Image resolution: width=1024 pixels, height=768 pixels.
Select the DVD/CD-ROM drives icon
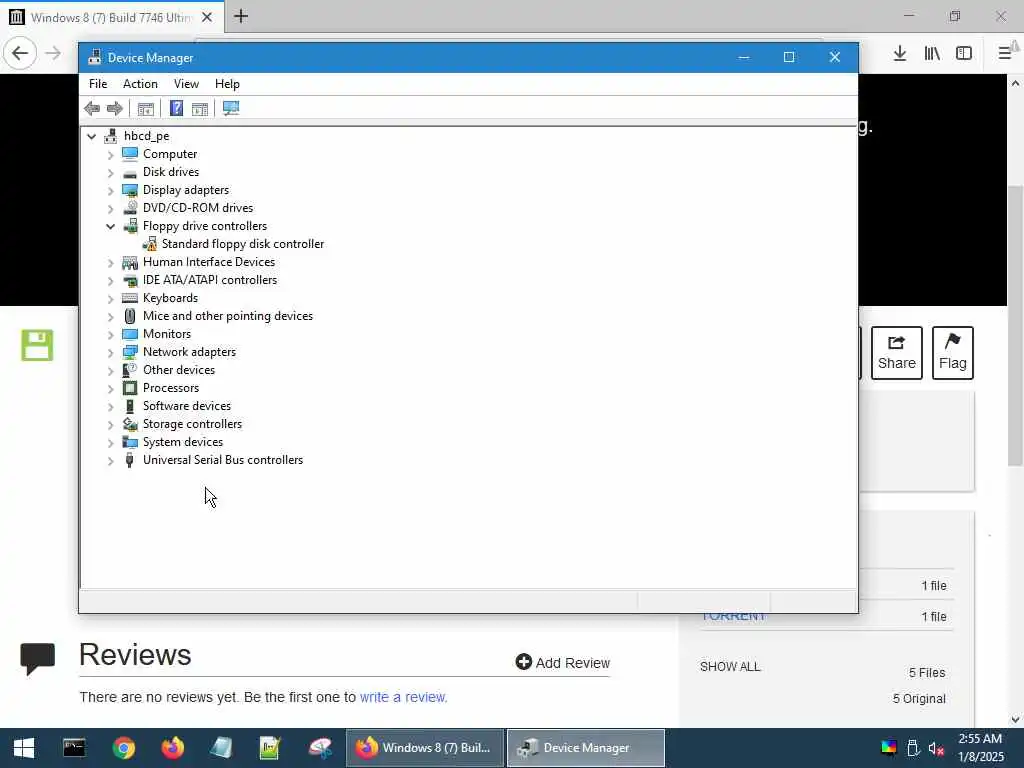[x=130, y=208]
